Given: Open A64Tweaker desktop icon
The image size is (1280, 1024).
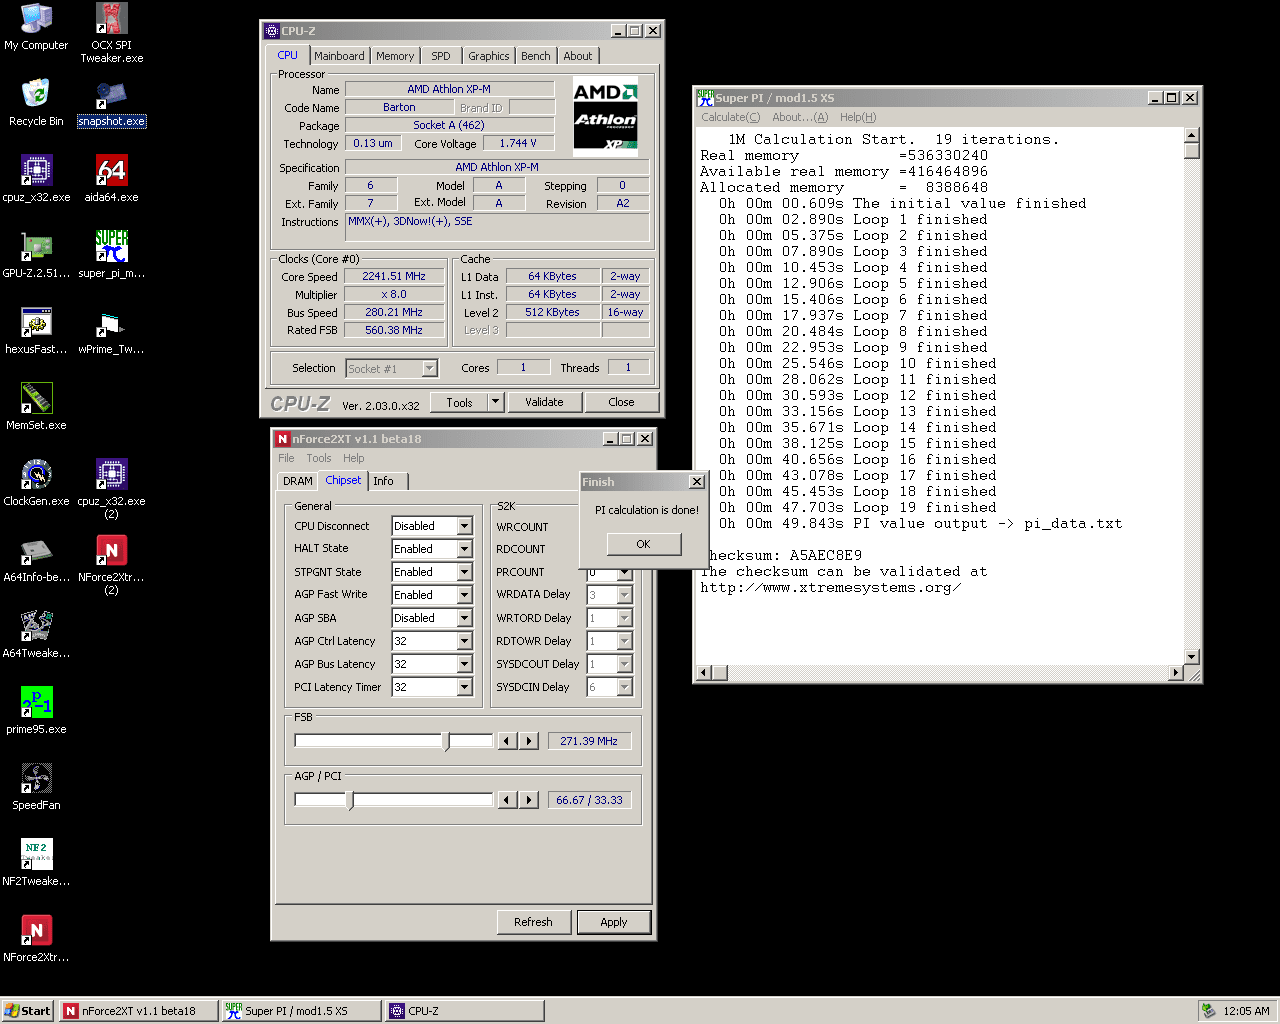Looking at the screenshot, I should click(36, 636).
